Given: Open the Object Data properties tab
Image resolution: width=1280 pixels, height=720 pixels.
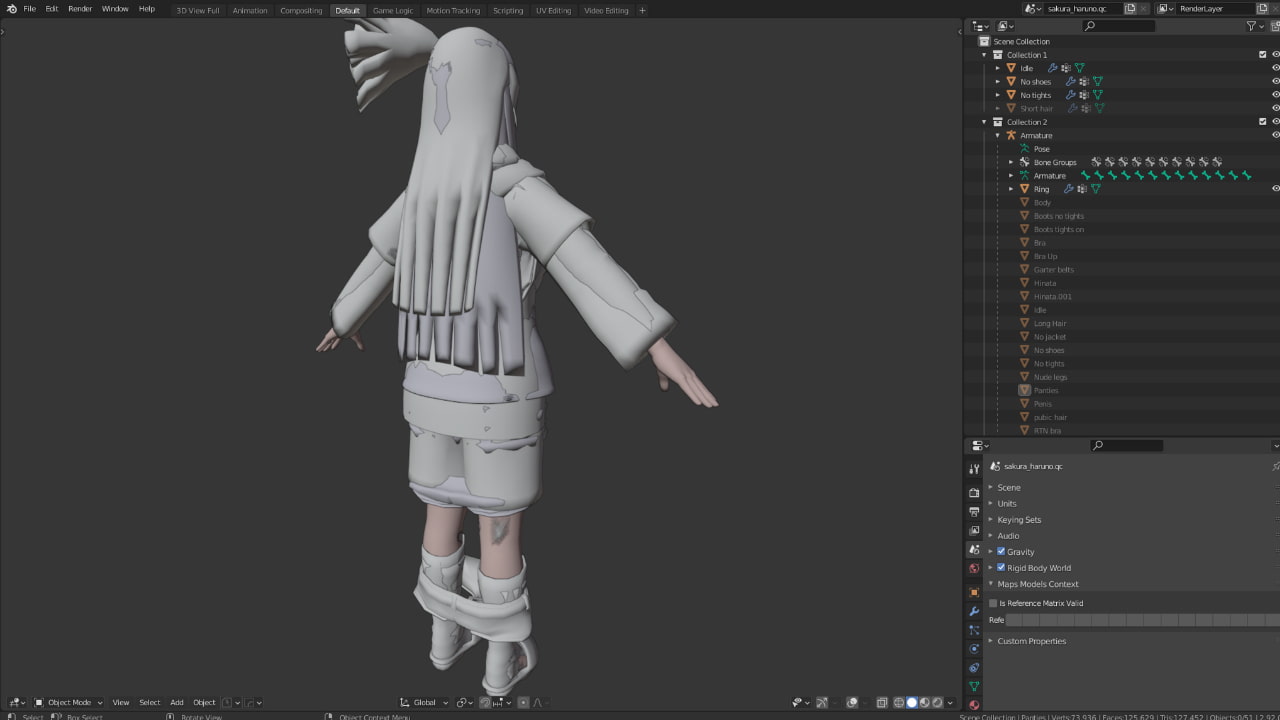Looking at the screenshot, I should [x=974, y=686].
